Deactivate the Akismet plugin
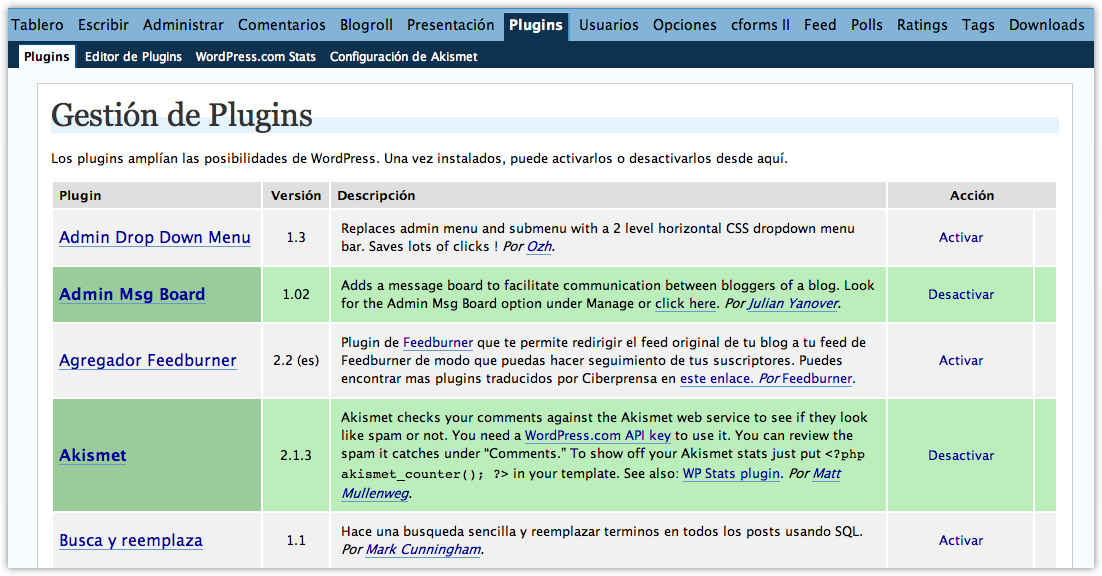This screenshot has width=1102, height=576. [x=960, y=456]
